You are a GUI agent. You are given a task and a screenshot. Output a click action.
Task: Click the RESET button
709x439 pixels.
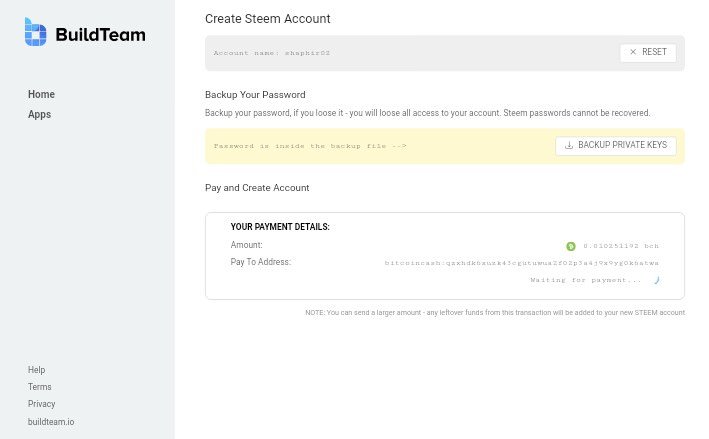(x=648, y=52)
